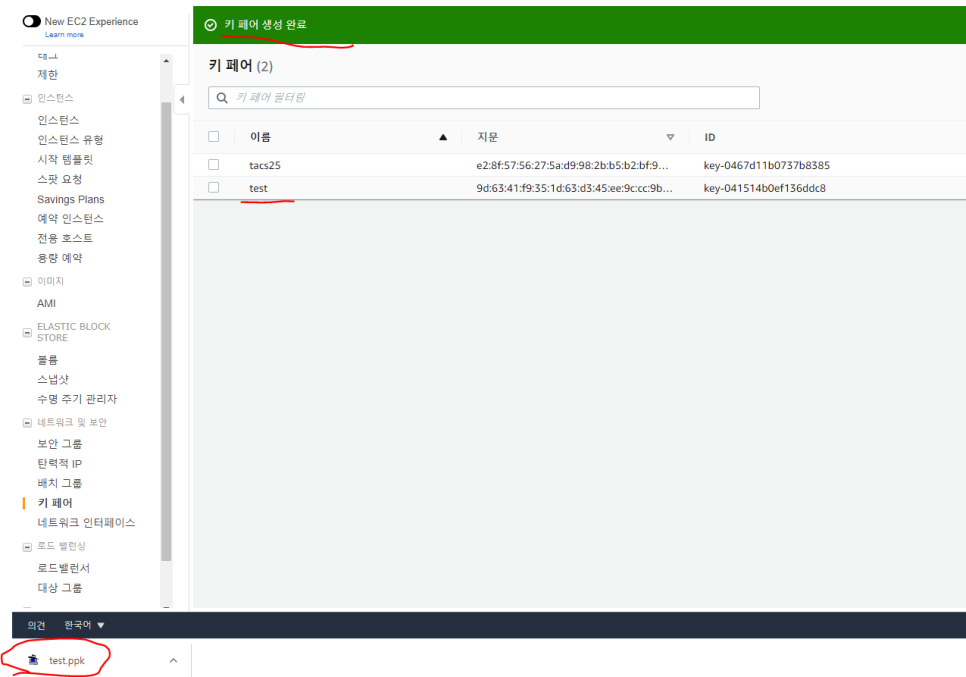Expand the test.ppk download options chevron
966x677 pixels.
click(x=174, y=660)
